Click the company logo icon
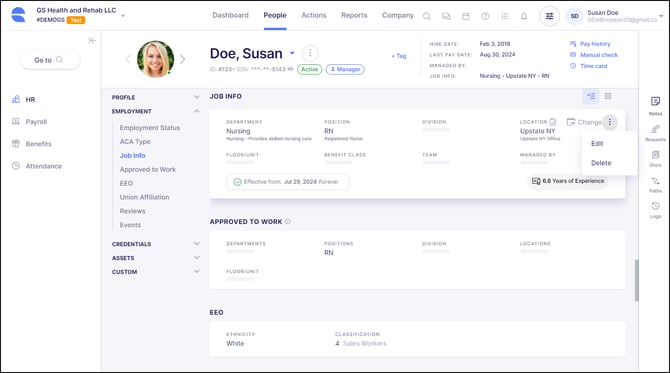The width and height of the screenshot is (670, 373). (x=18, y=15)
